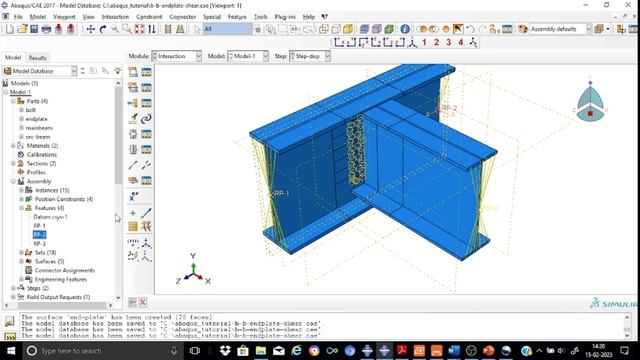Select the Magnify View tool

pos(115,29)
